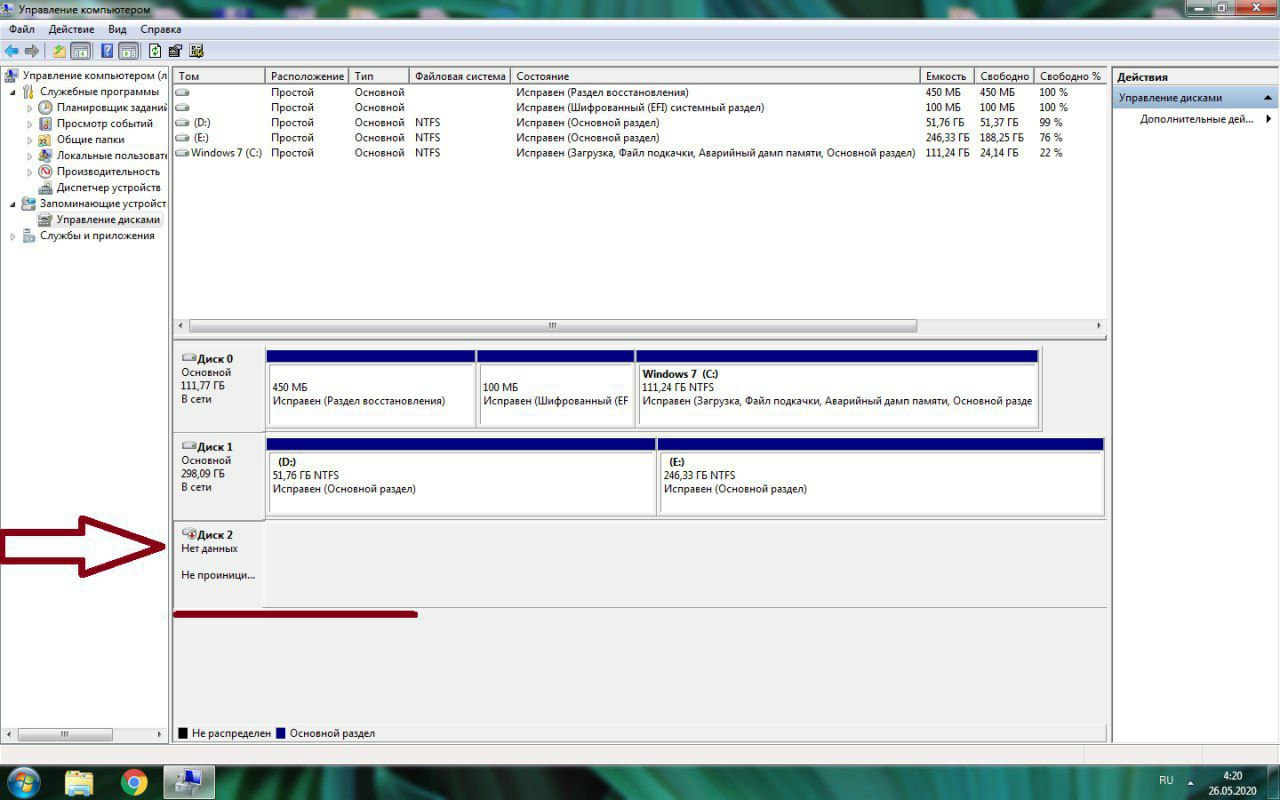Select the (D:) 51,76 ГБ partition block
This screenshot has width=1280, height=800.
tap(461, 476)
